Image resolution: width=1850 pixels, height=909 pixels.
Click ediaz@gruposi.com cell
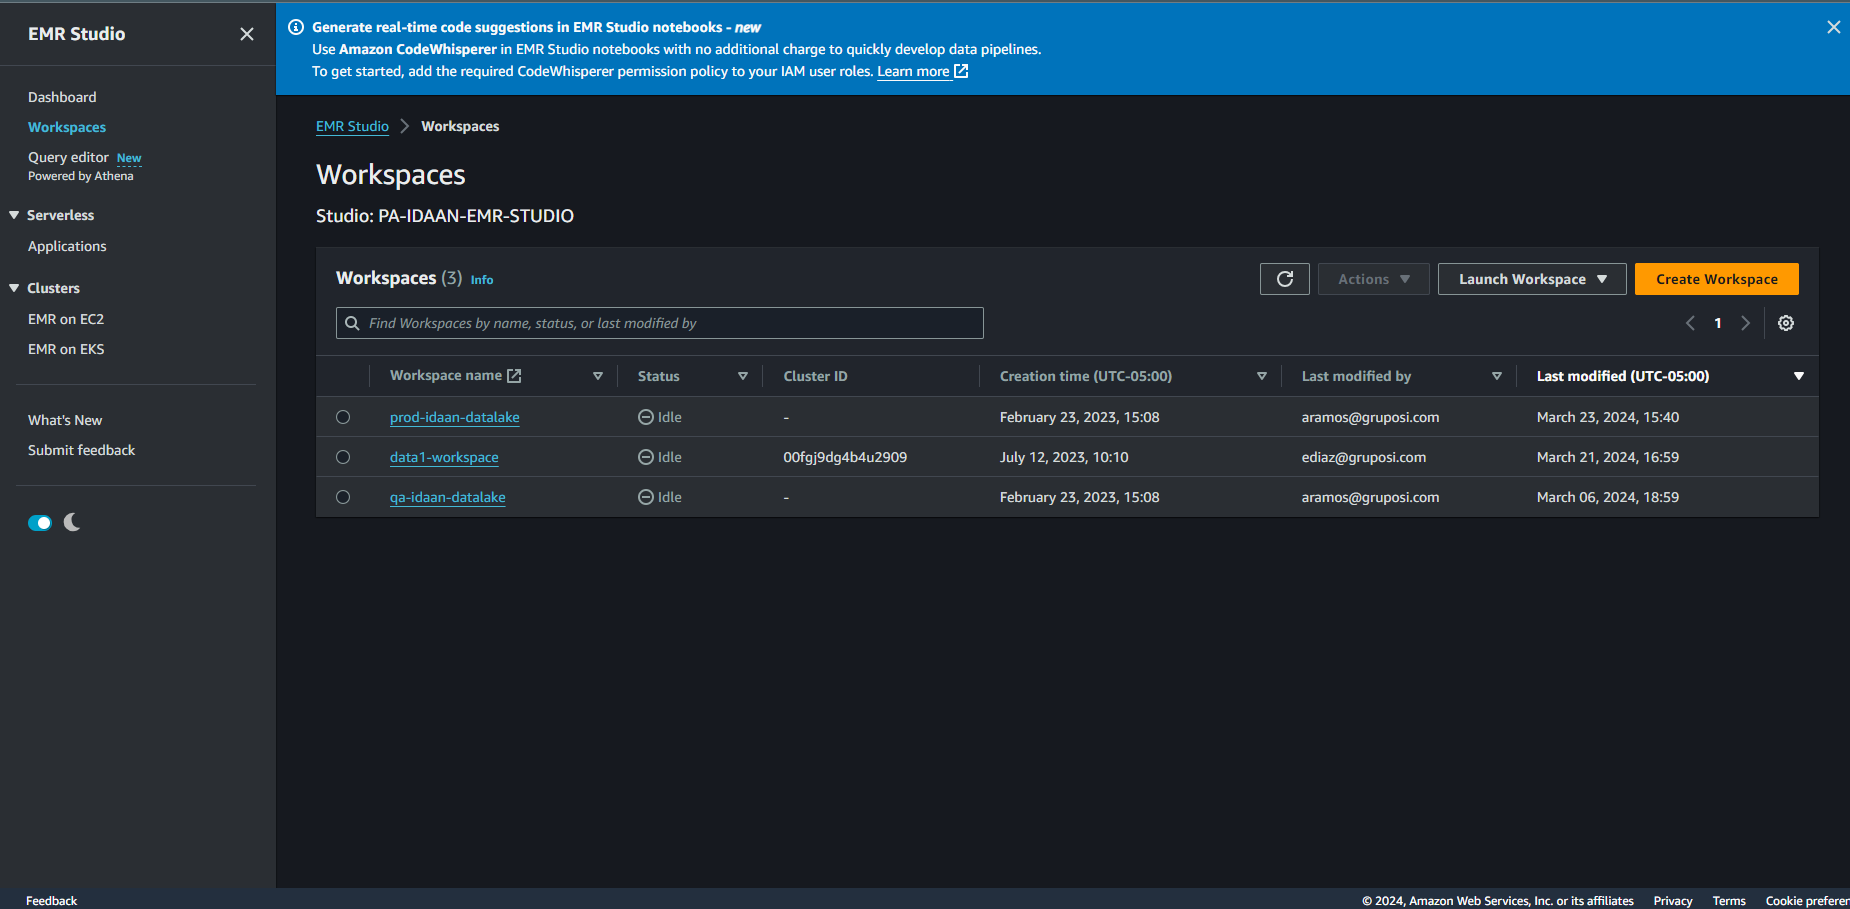pos(1364,457)
